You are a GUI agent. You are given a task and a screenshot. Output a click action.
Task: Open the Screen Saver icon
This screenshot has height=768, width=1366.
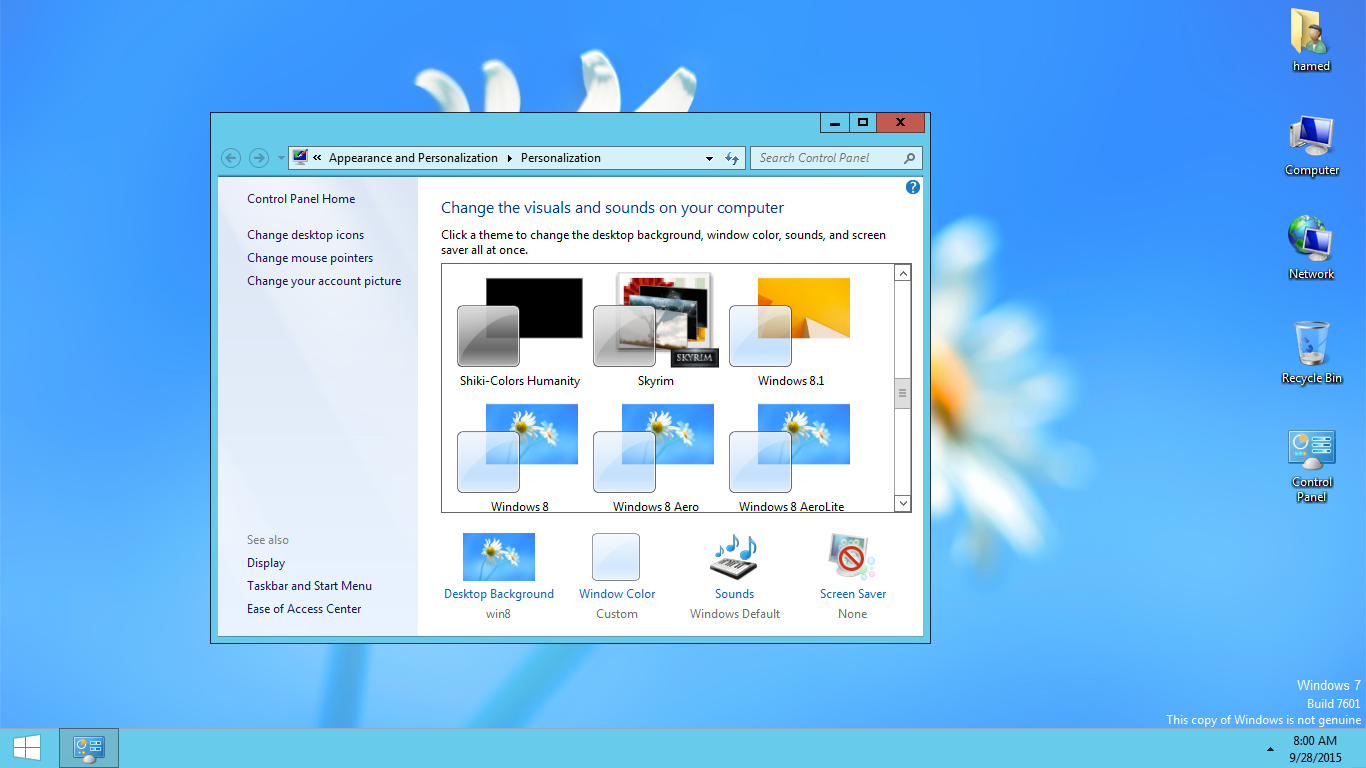pyautogui.click(x=852, y=557)
